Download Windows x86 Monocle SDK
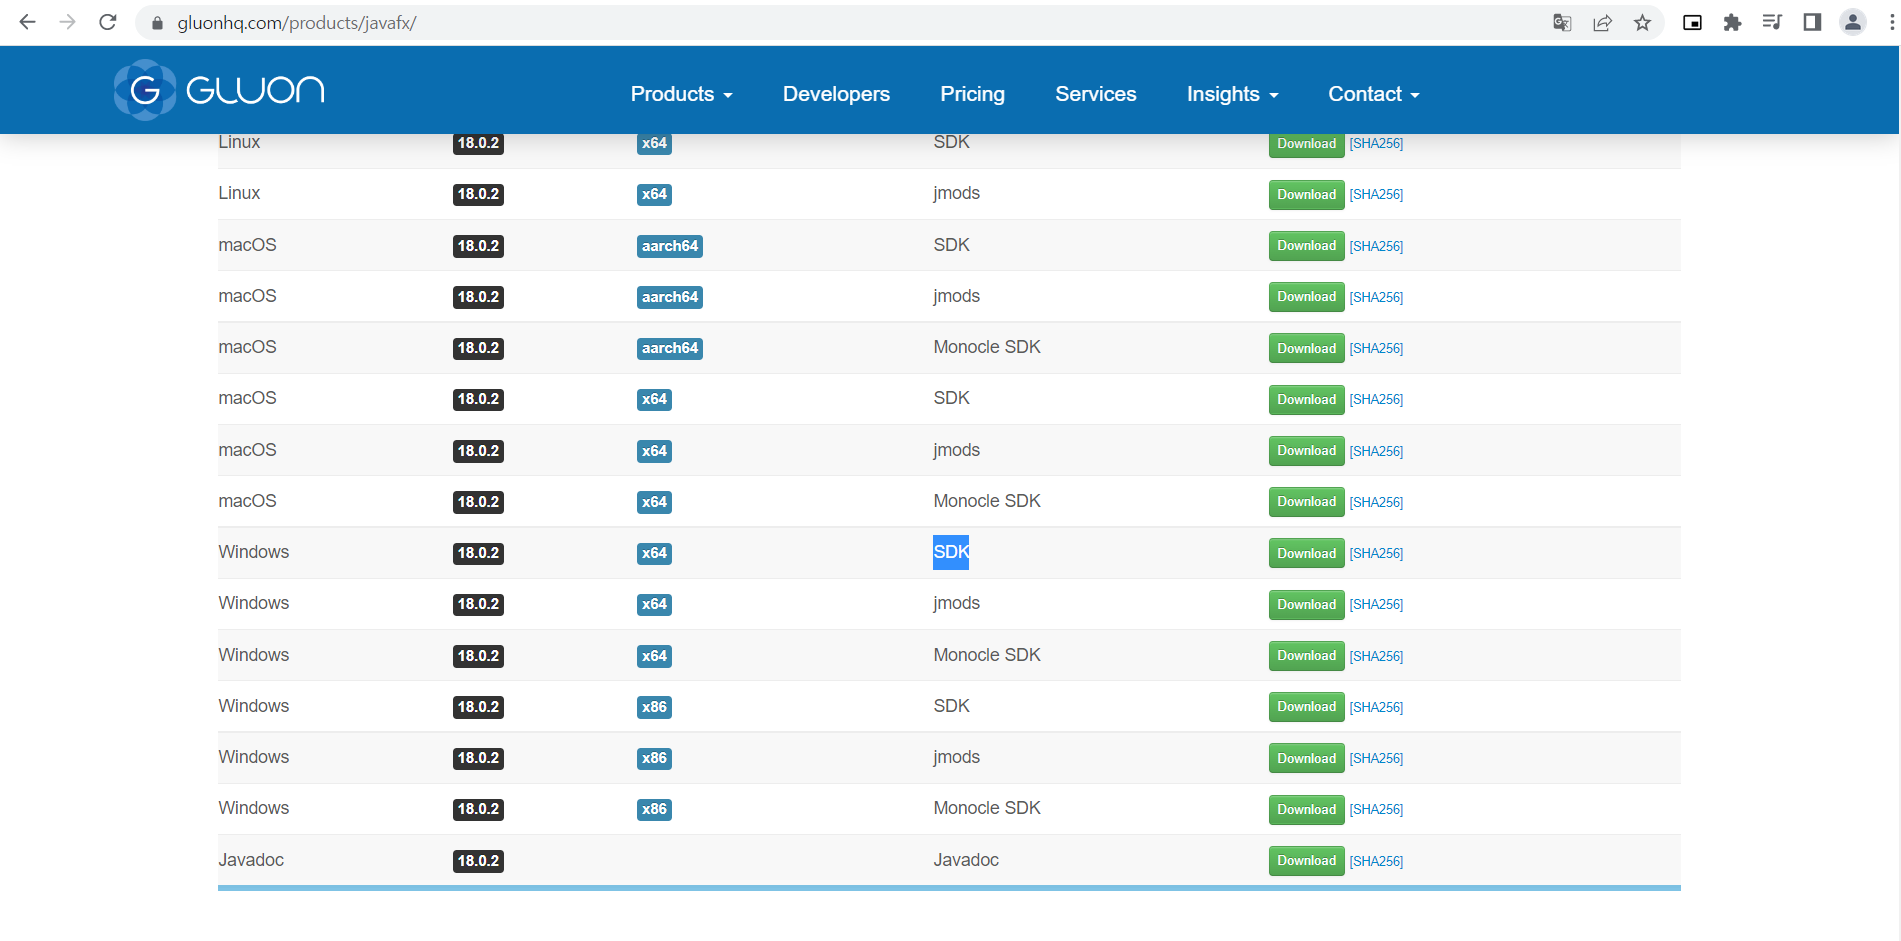 coord(1306,809)
